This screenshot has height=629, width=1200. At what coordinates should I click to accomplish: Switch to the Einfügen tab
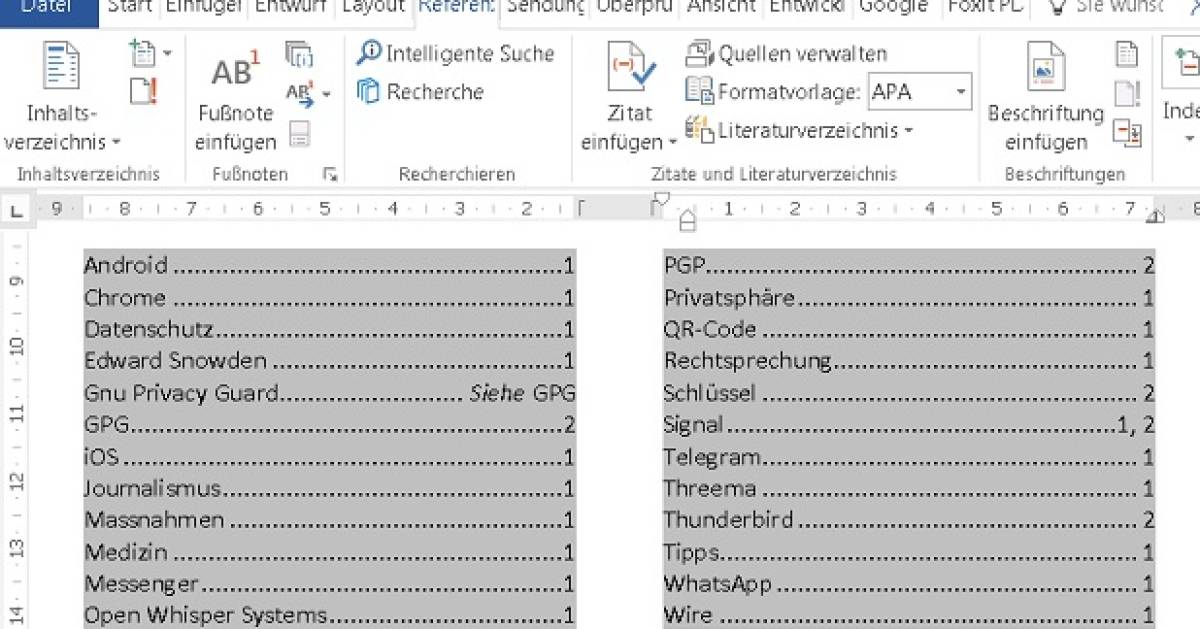205,8
